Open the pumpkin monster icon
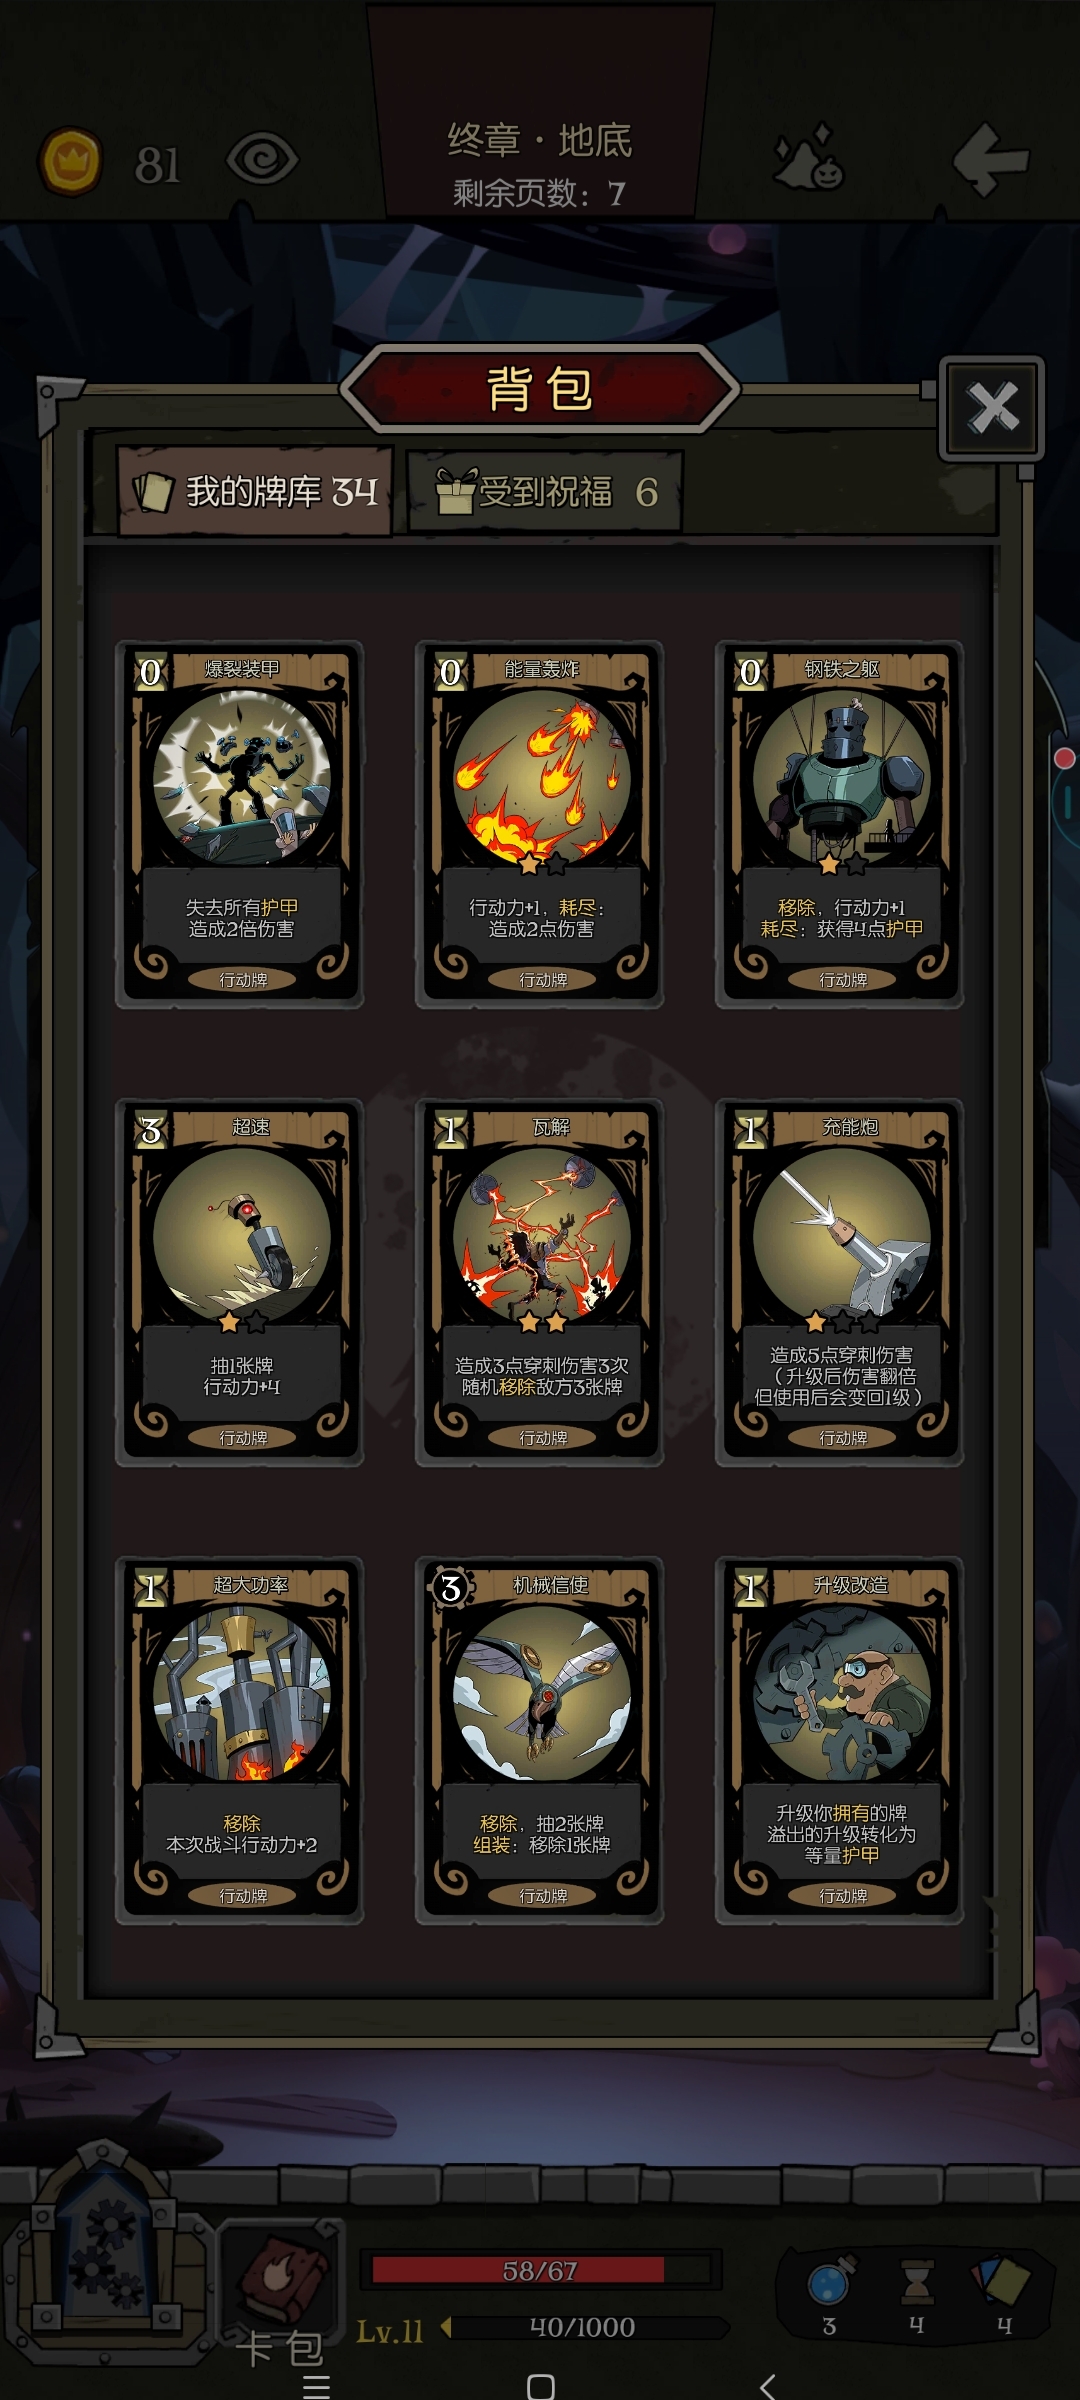The width and height of the screenshot is (1080, 2400). (x=810, y=158)
